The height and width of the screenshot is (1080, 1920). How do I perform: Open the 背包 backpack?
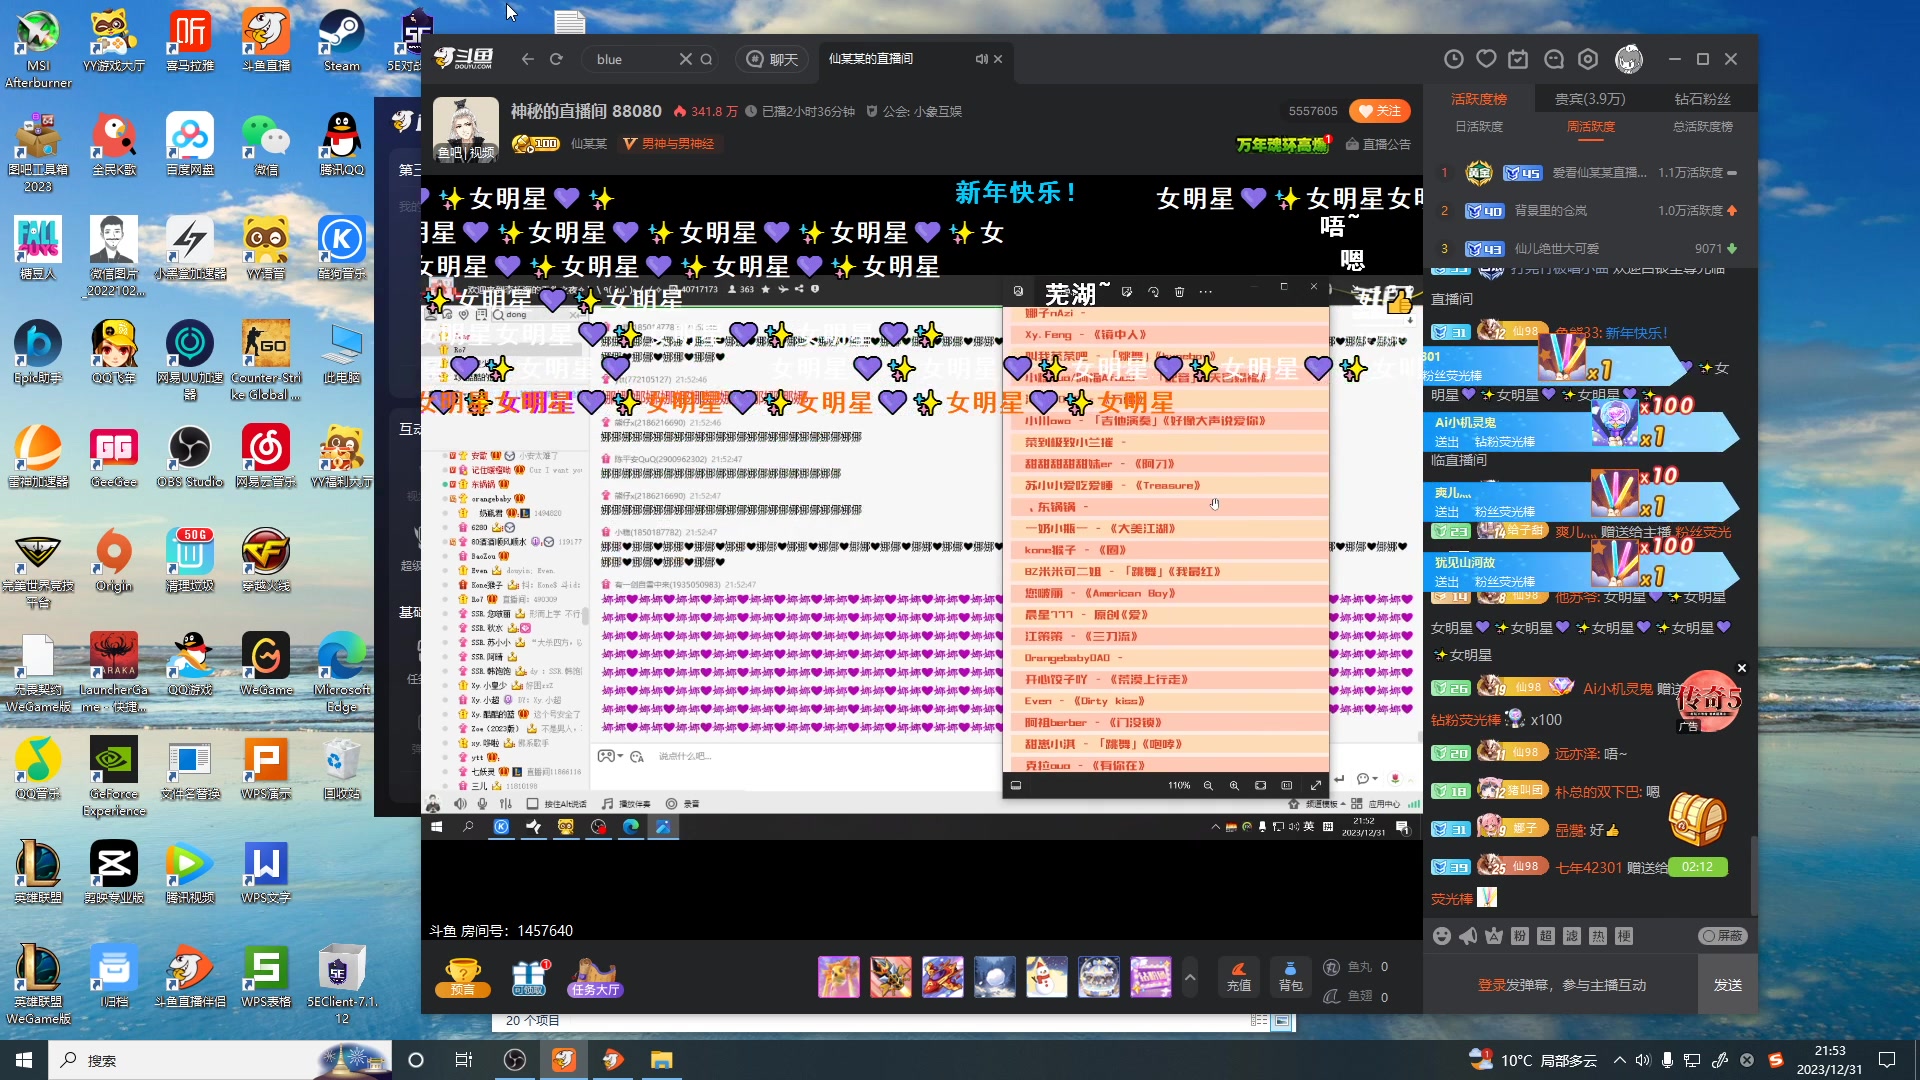pyautogui.click(x=1290, y=977)
